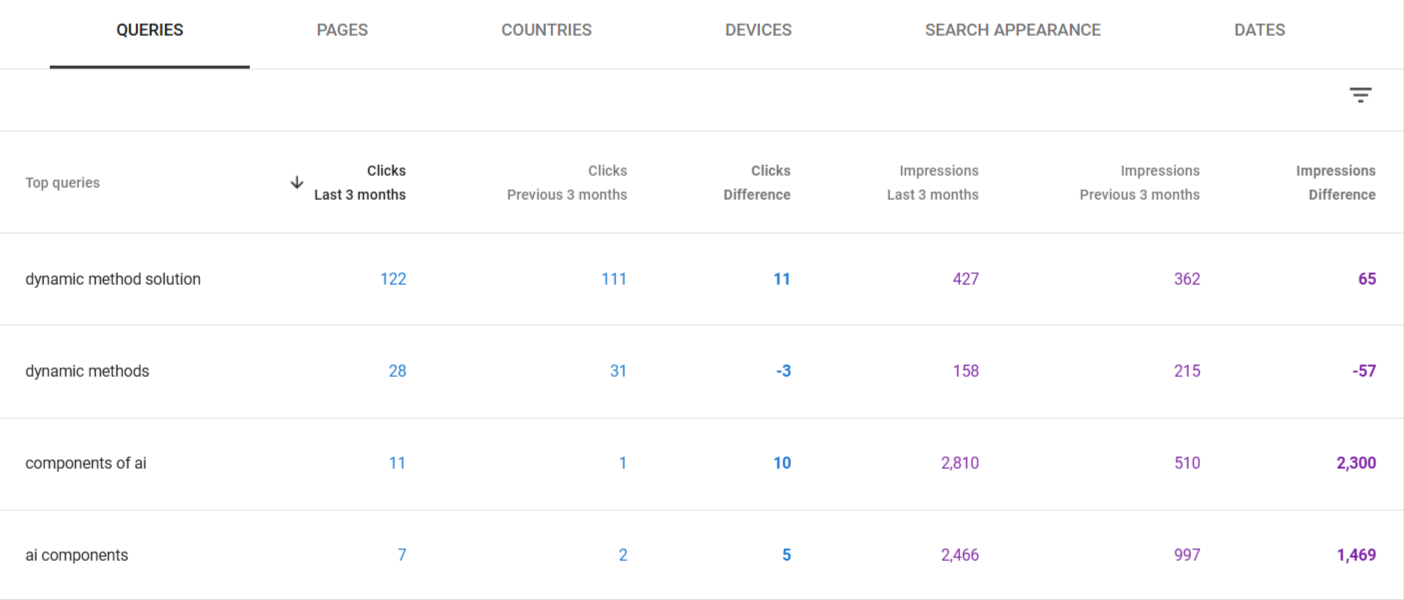Click the Top queries column header

point(63,183)
